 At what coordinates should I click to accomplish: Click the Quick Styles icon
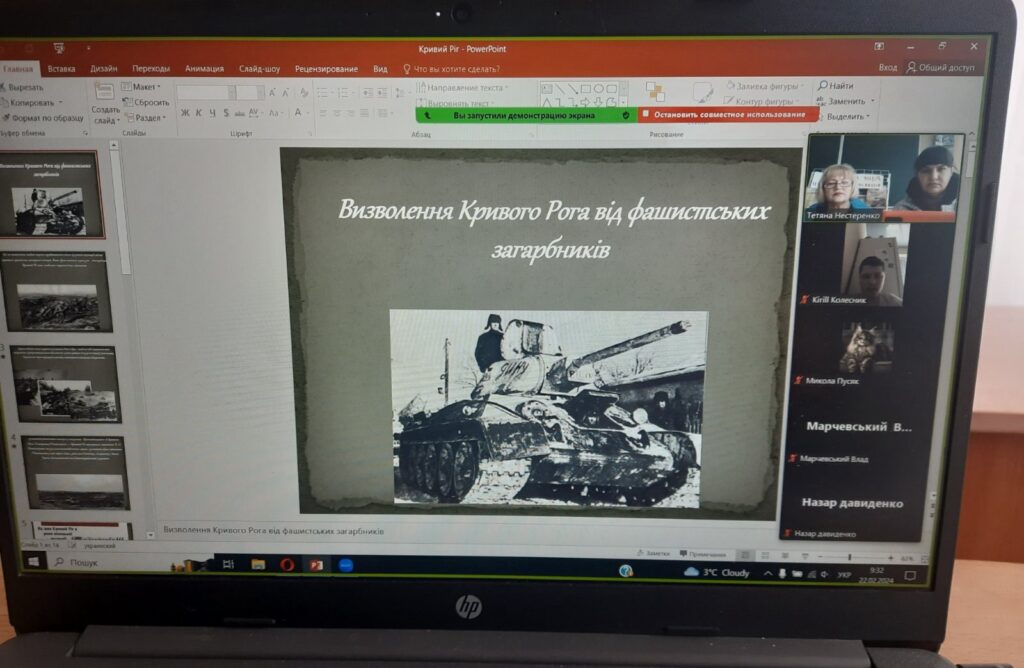coord(702,92)
